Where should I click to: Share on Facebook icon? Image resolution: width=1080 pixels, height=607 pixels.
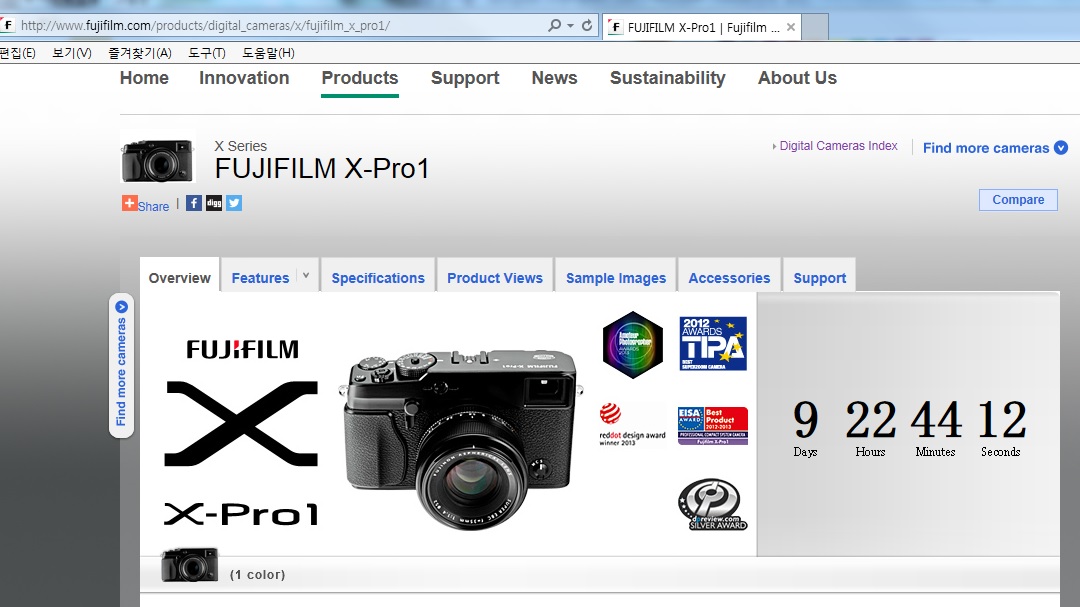tap(194, 203)
